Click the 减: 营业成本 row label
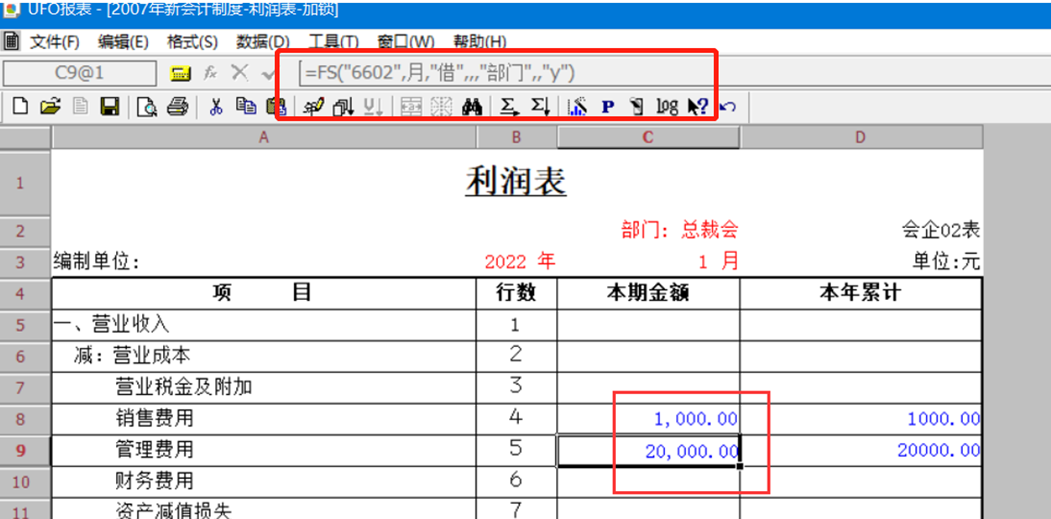This screenshot has height=519, width=1051. 132,356
